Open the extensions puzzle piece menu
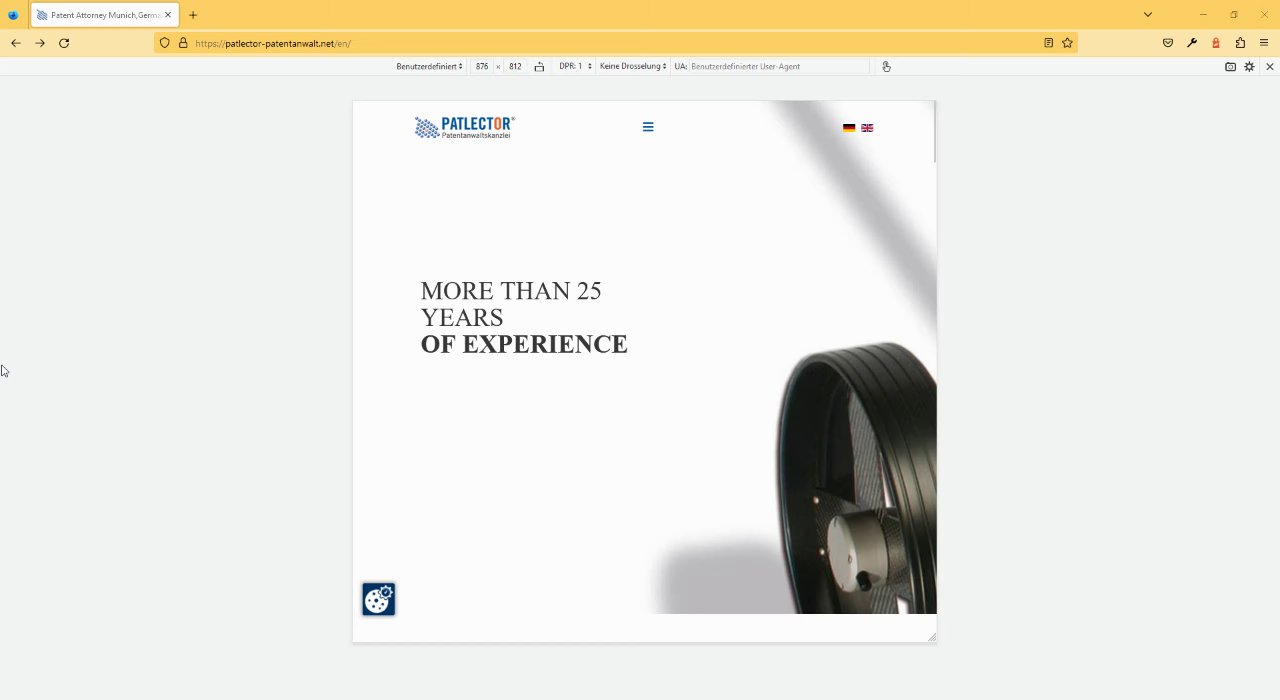This screenshot has width=1280, height=700. coord(1240,43)
